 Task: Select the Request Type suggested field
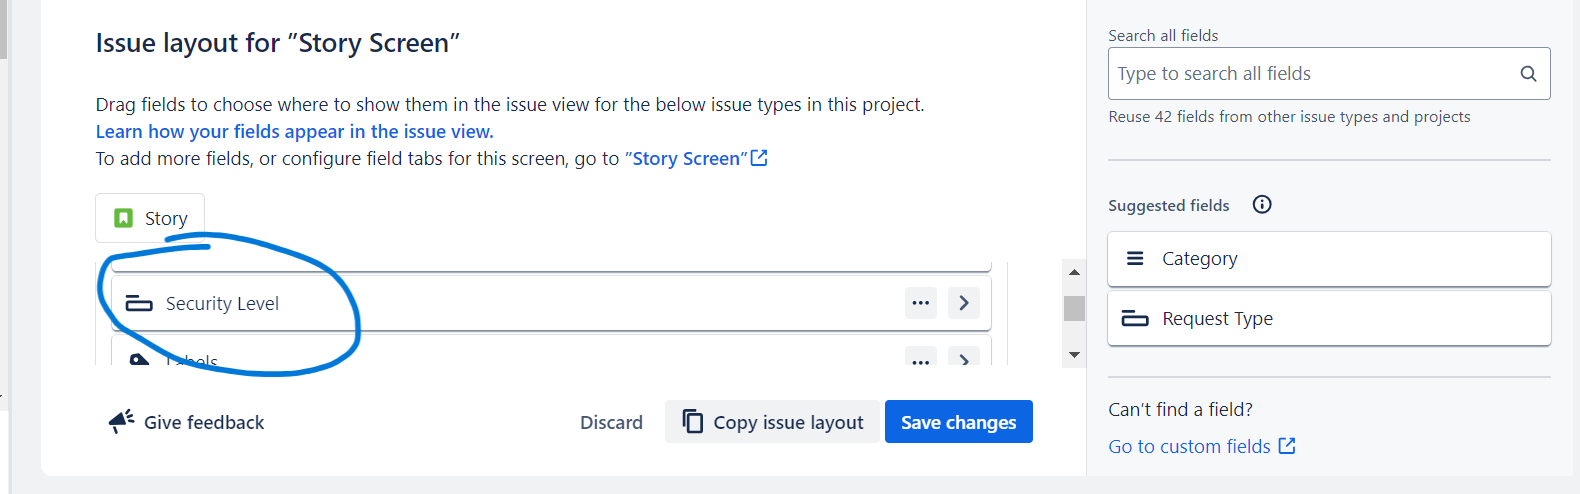[1329, 318]
